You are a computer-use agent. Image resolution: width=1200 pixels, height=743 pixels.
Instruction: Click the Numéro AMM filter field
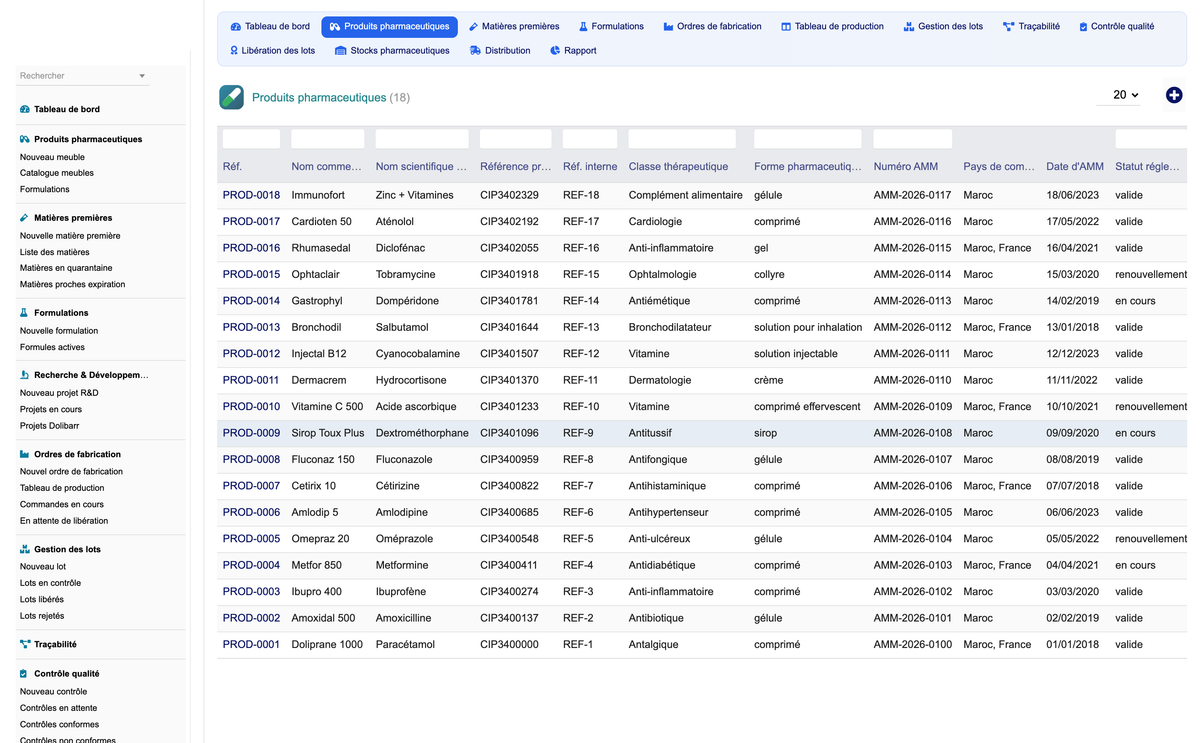point(912,139)
